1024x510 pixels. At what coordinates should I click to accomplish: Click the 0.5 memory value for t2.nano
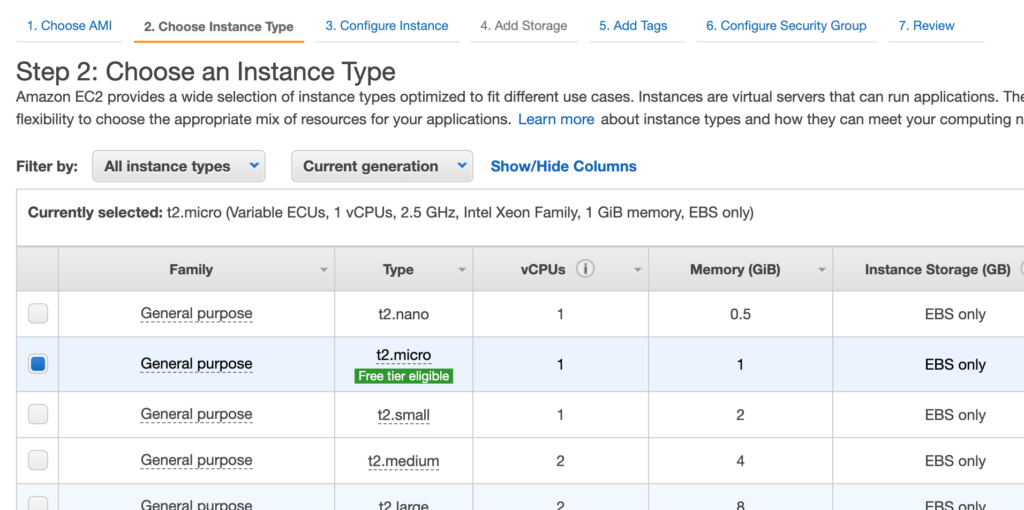tap(740, 314)
